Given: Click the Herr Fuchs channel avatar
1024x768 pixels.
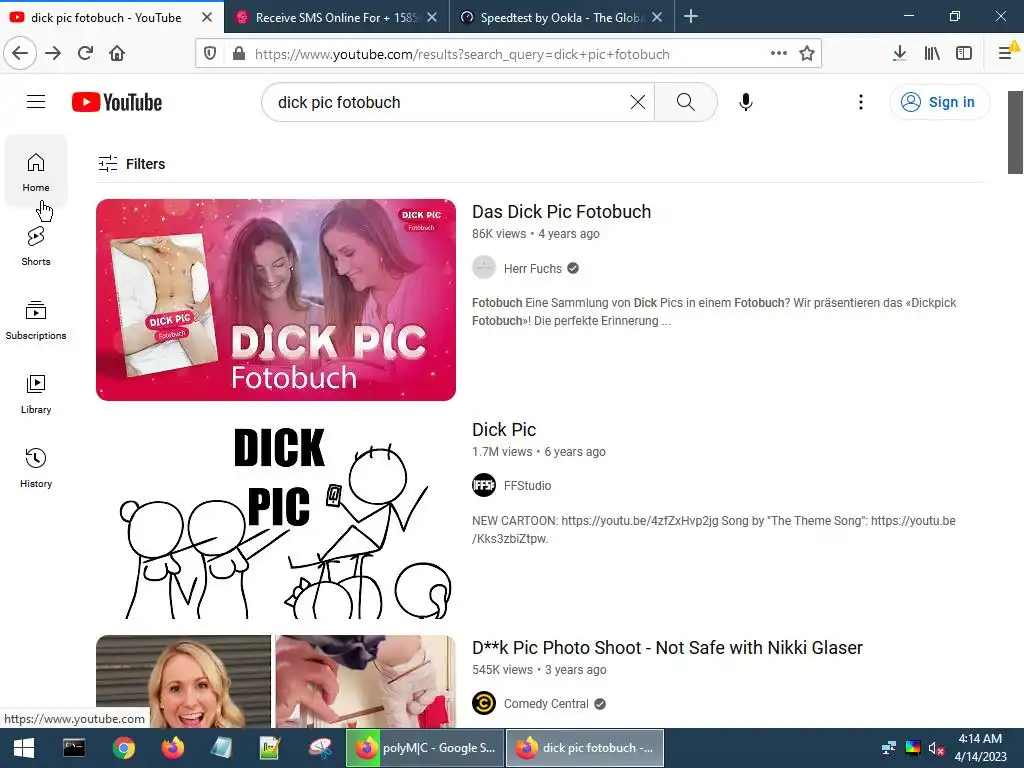Looking at the screenshot, I should click(x=484, y=268).
